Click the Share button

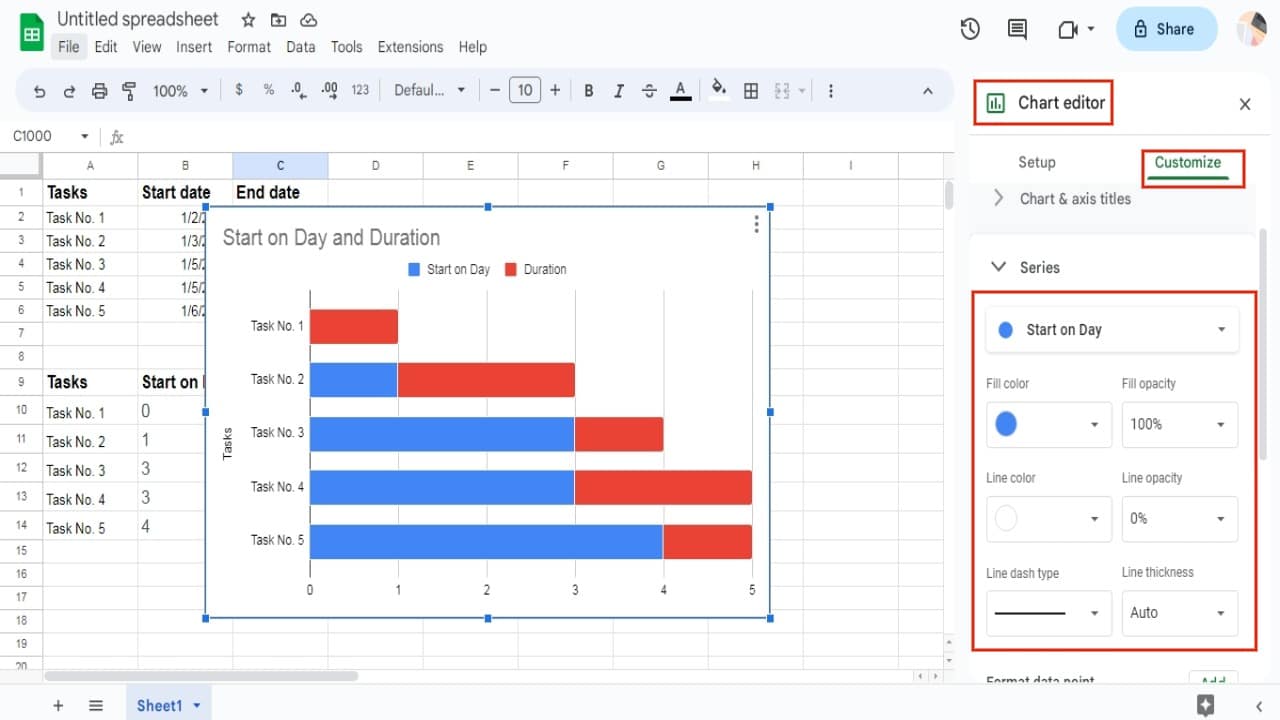1166,29
